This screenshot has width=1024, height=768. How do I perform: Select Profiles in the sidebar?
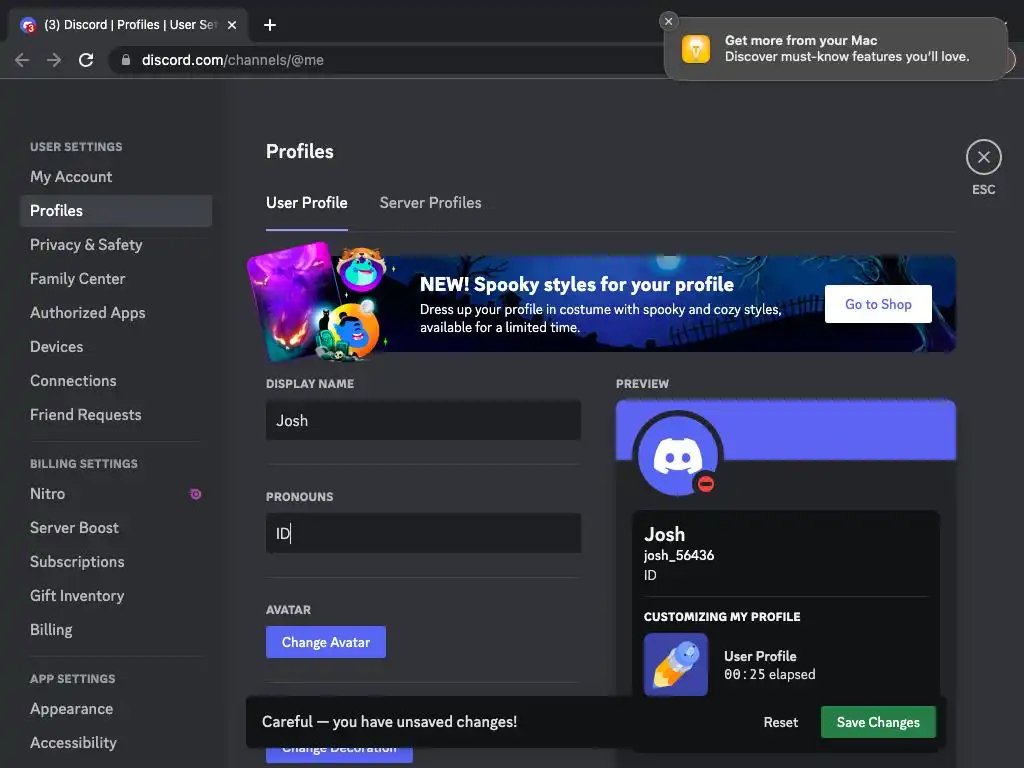coord(116,211)
